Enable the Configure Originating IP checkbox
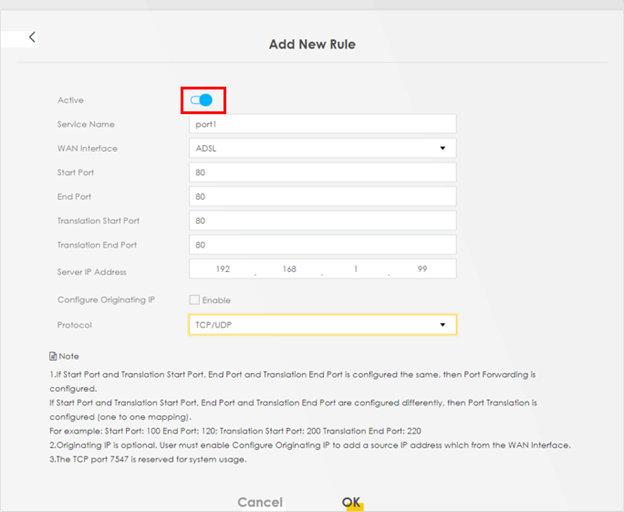The image size is (624, 512). pos(194,300)
